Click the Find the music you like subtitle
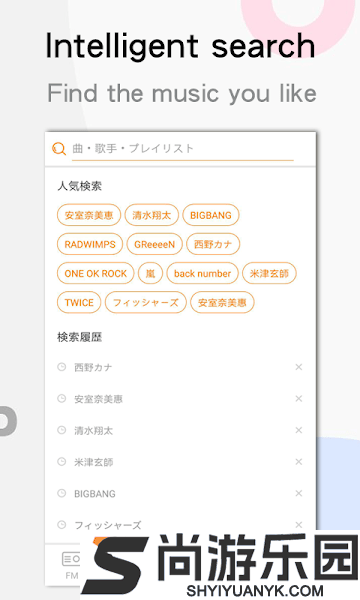The width and height of the screenshot is (360, 600). click(x=182, y=94)
